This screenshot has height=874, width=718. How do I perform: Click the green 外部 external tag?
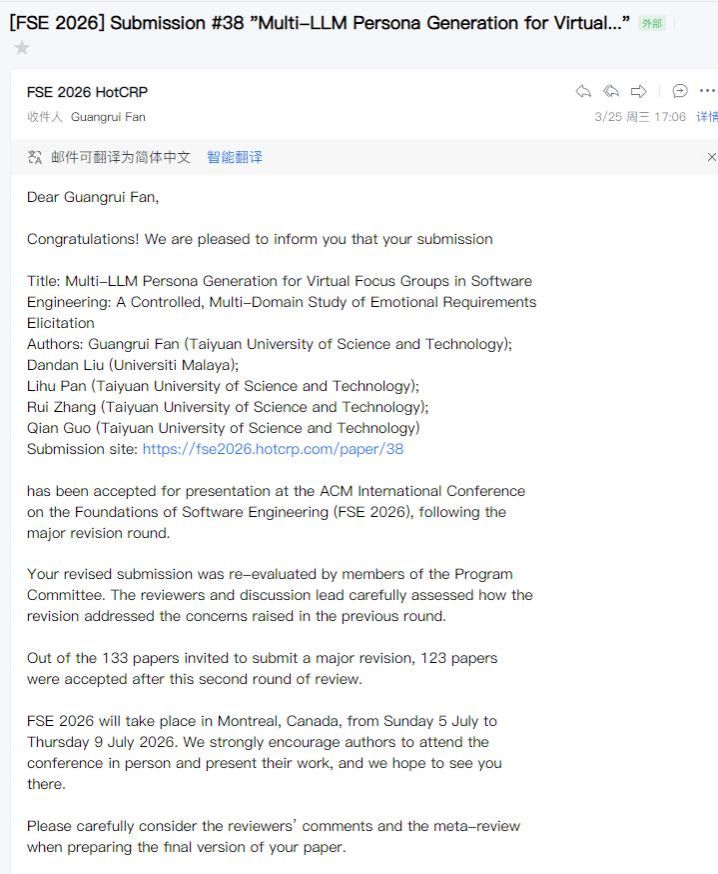652,23
